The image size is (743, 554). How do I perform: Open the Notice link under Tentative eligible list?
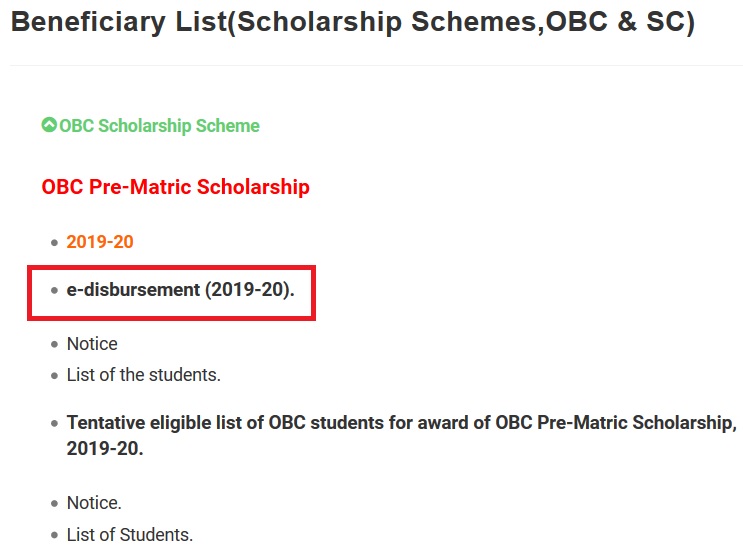pyautogui.click(x=94, y=503)
